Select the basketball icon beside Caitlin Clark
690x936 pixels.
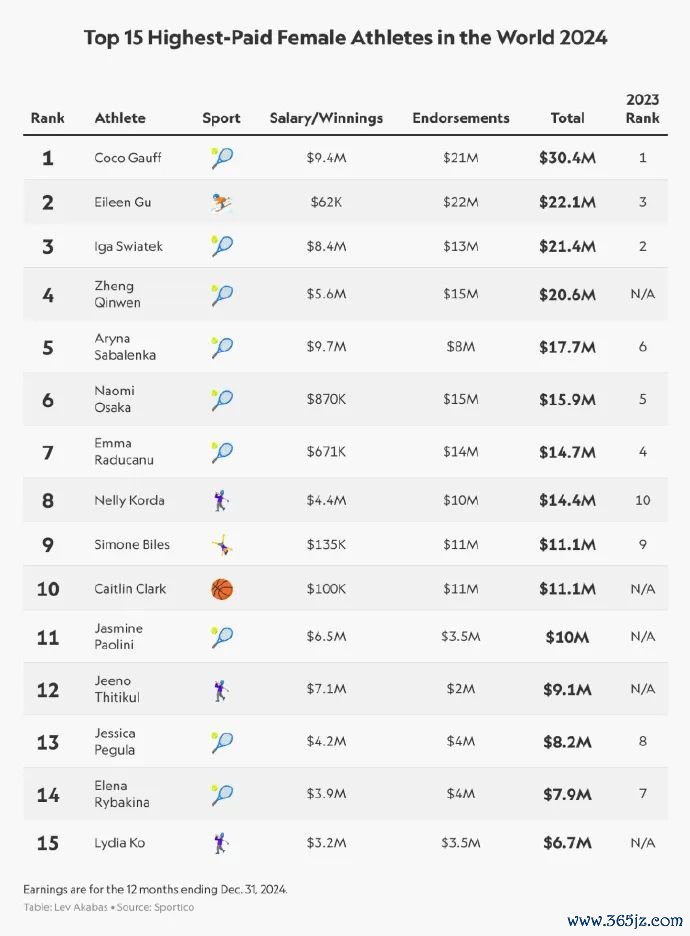(x=222, y=589)
